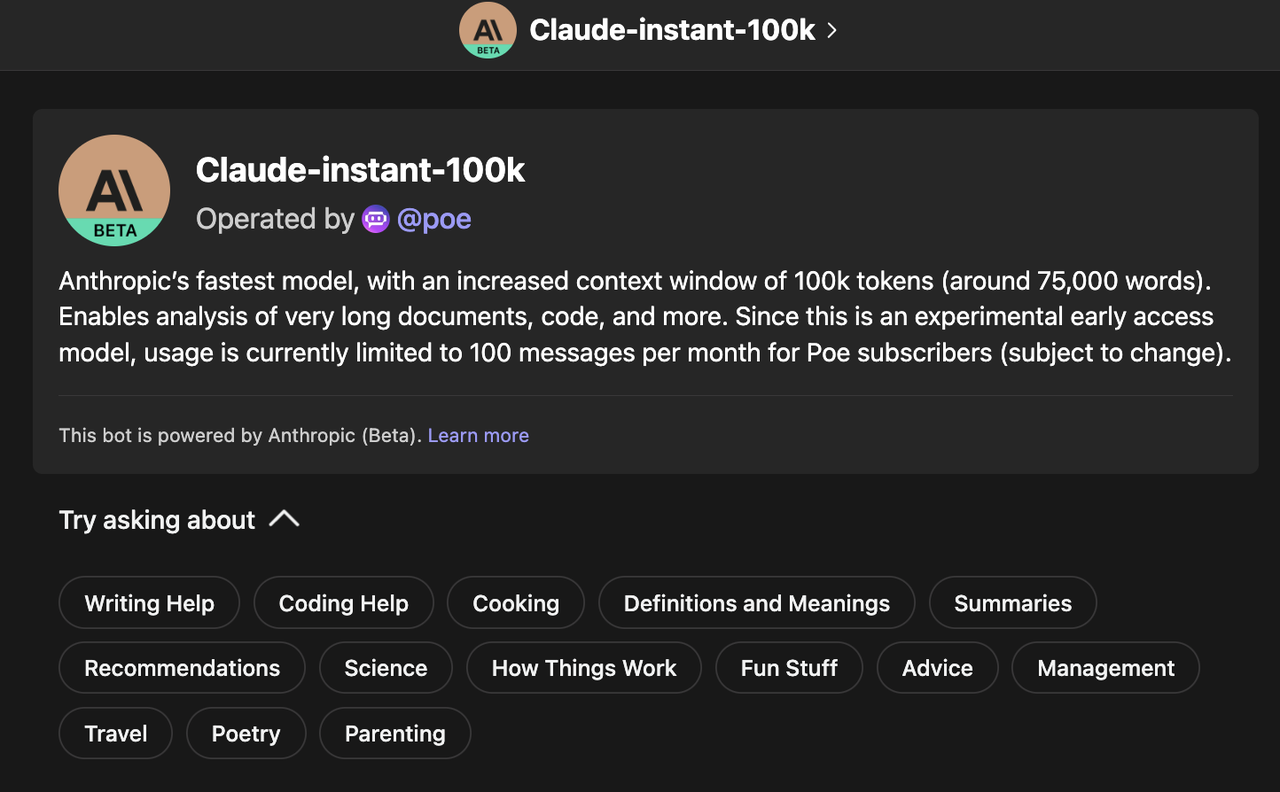Collapse the Try asking about section
This screenshot has height=792, width=1280.
click(284, 519)
